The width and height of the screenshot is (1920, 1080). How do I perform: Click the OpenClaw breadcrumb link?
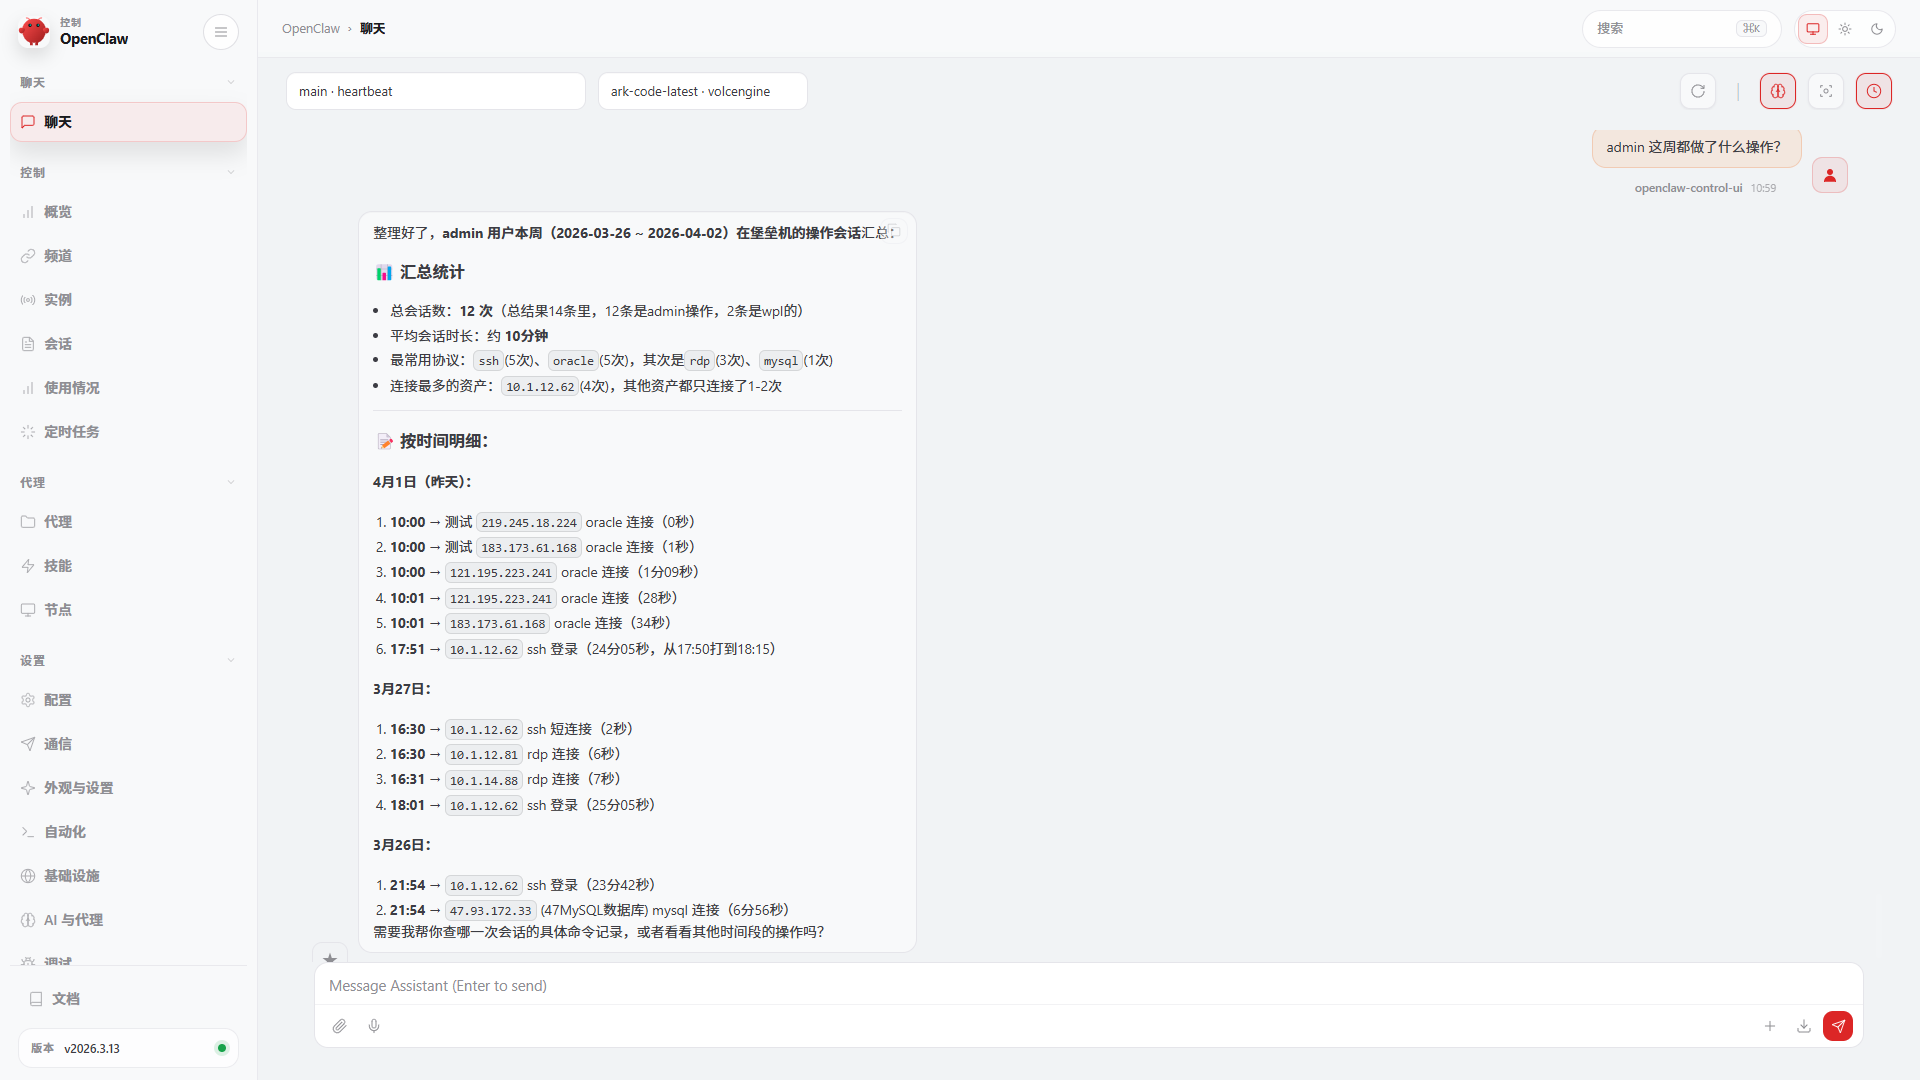coord(311,29)
